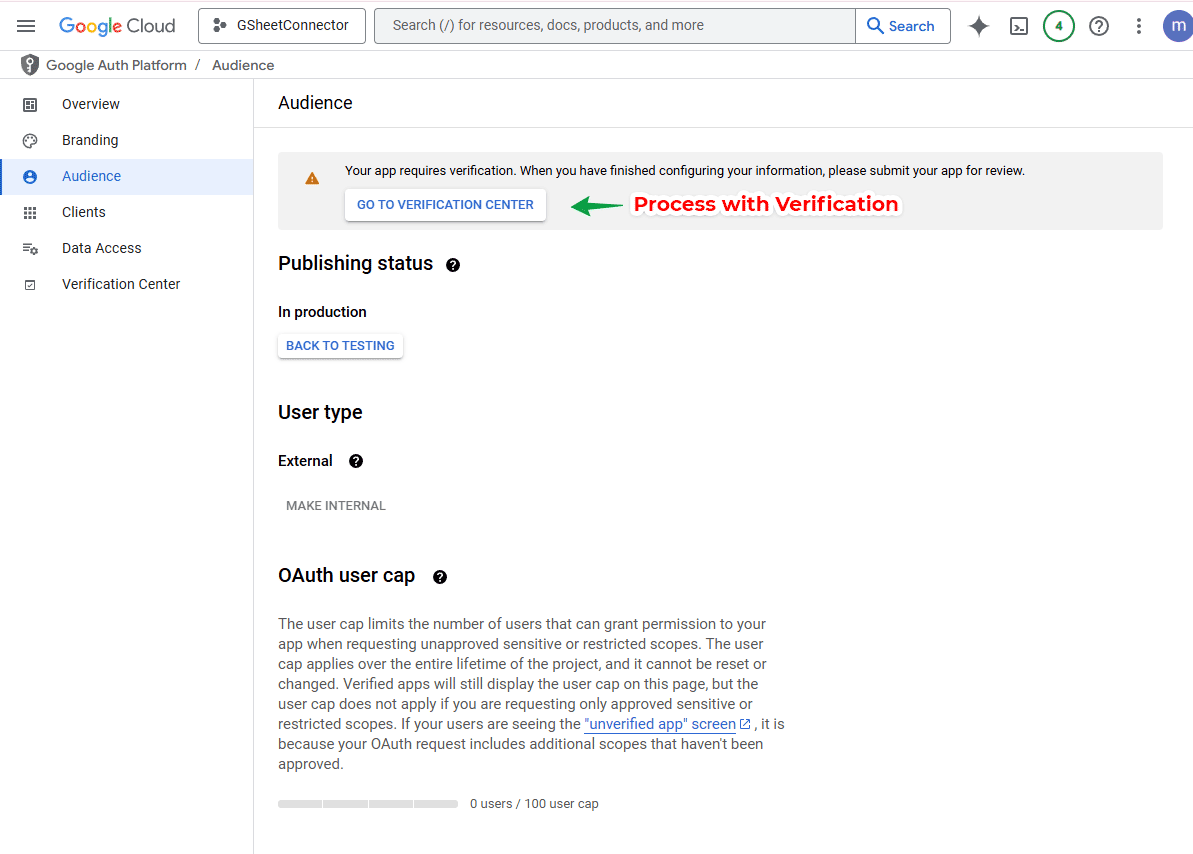Show help for External user type
This screenshot has height=854, width=1193.
[355, 461]
